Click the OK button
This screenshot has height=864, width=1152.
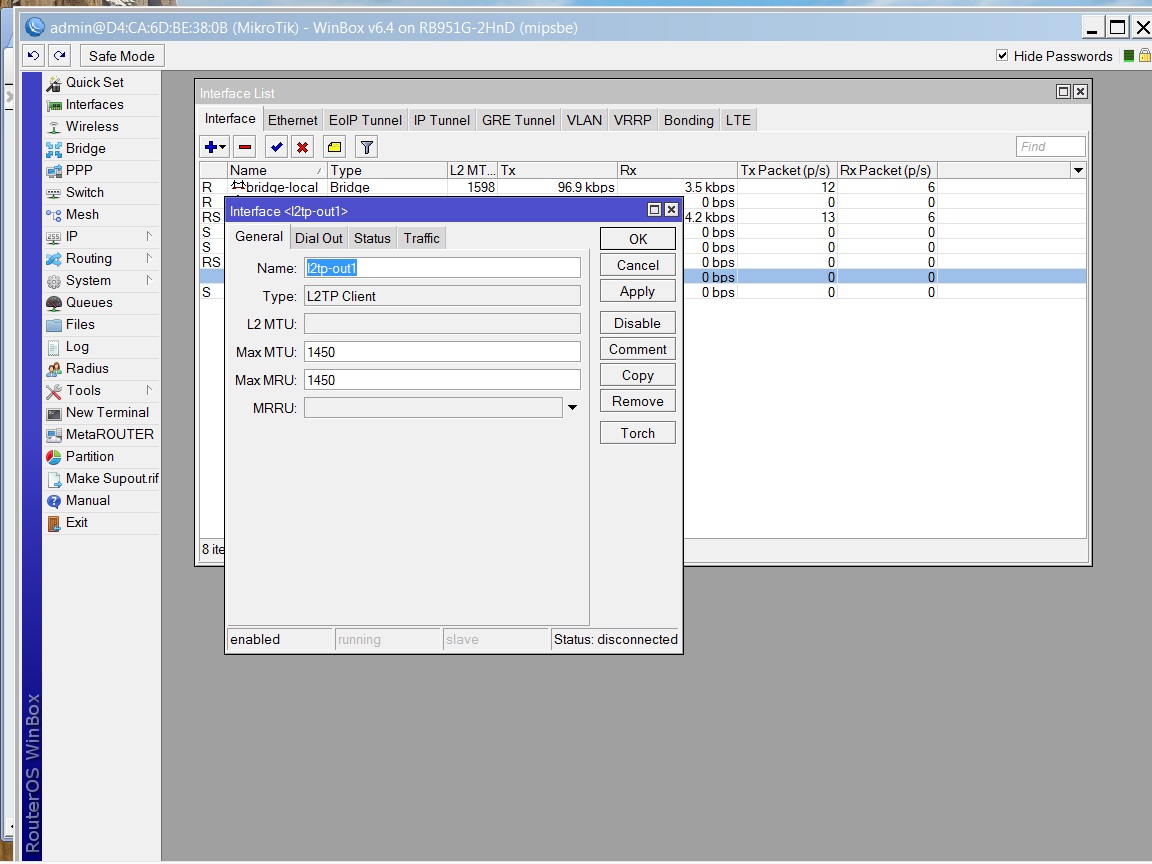coord(638,239)
